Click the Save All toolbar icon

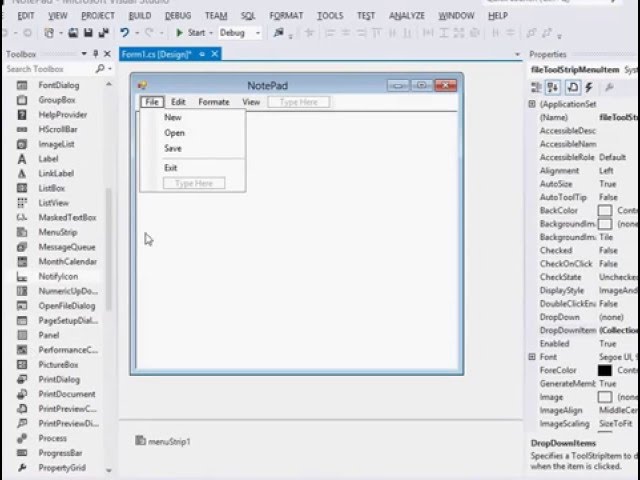(104, 33)
